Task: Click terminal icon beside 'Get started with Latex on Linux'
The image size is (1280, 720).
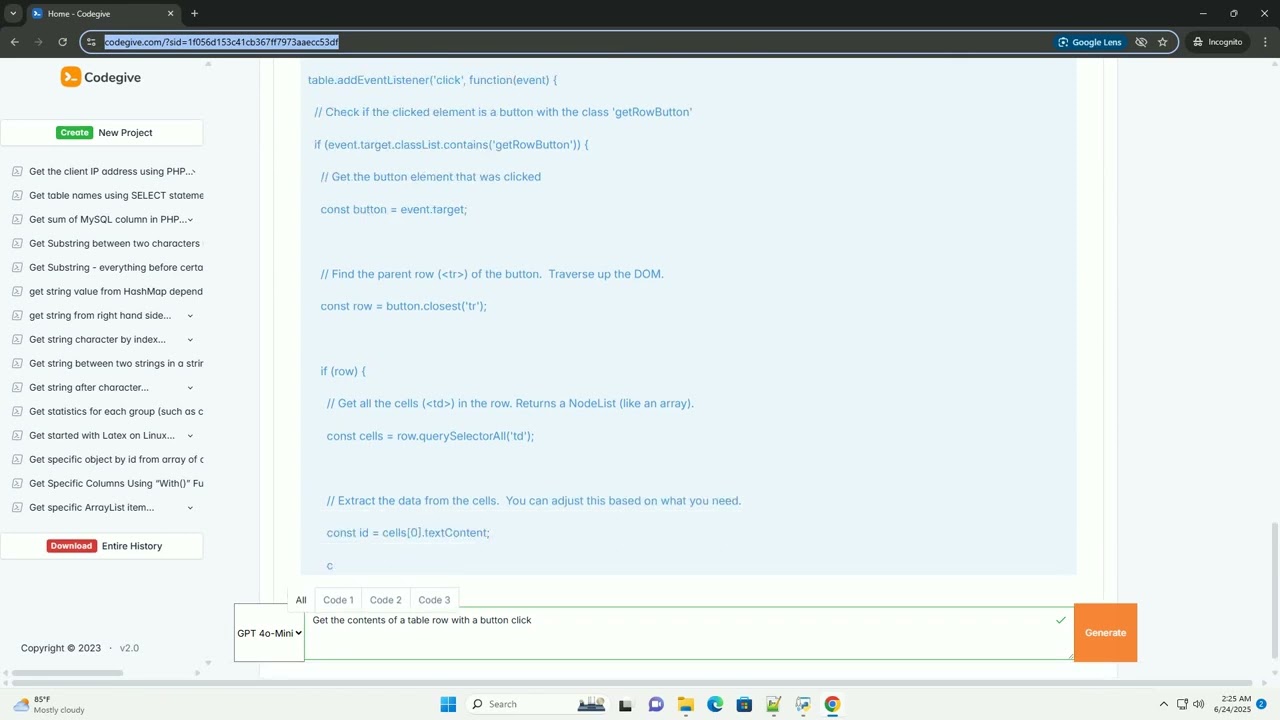Action: tap(17, 435)
